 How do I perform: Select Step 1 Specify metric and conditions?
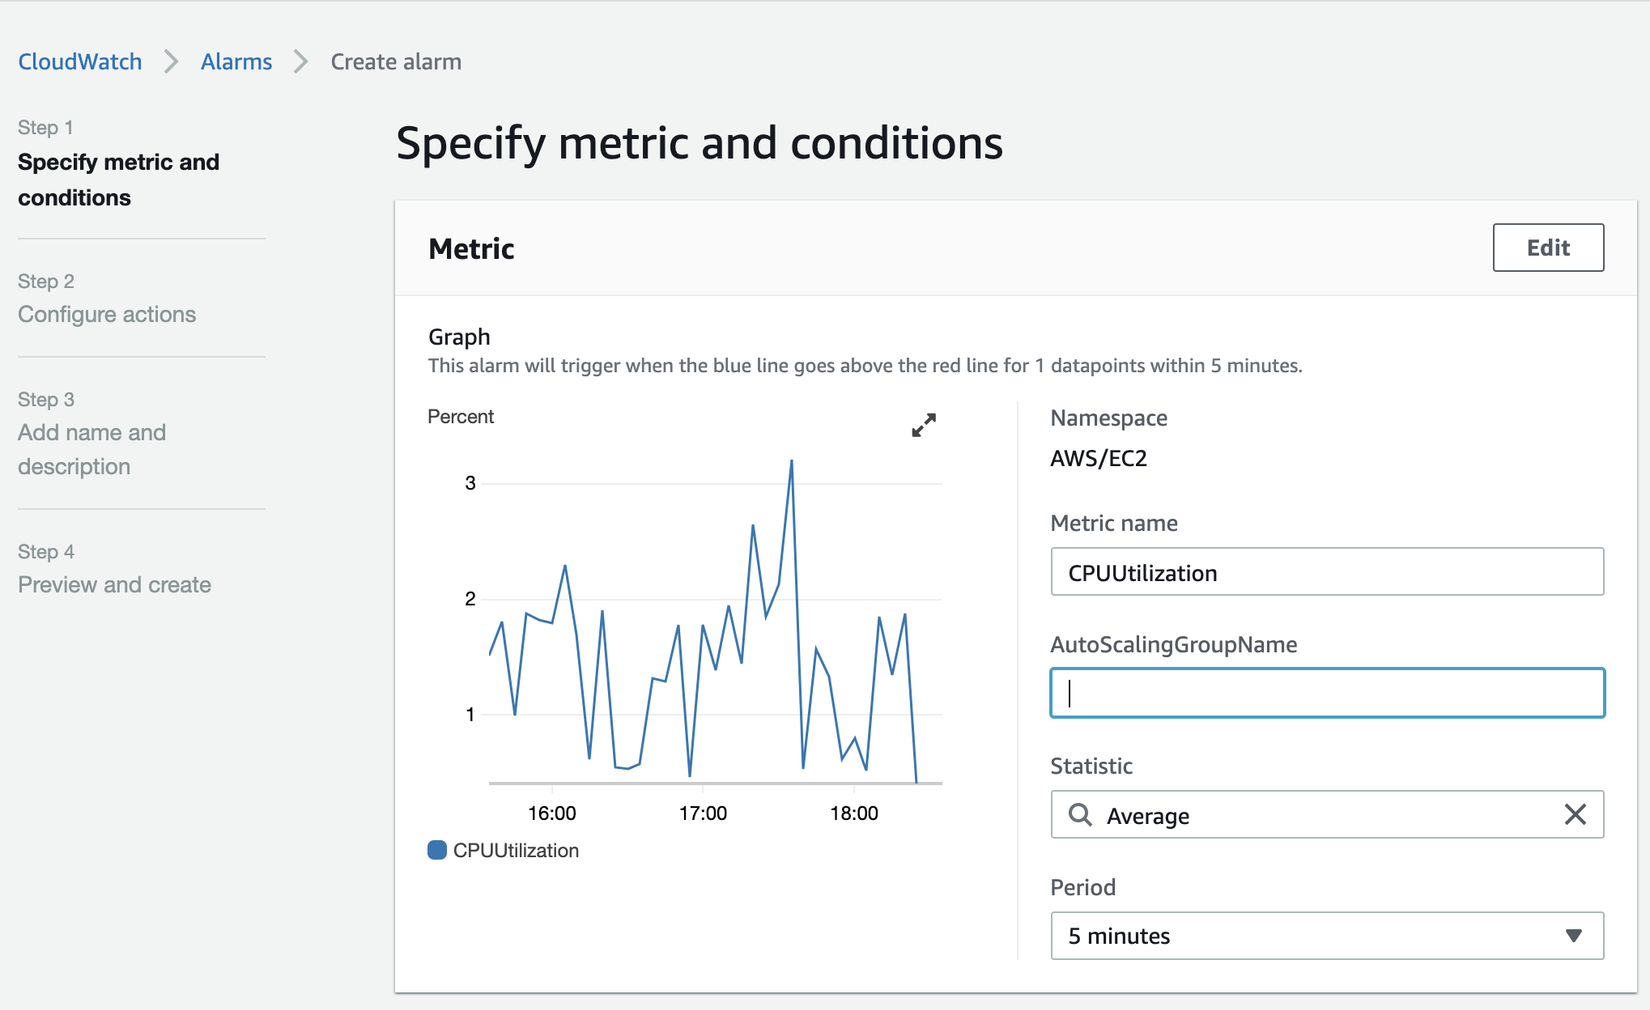tap(118, 179)
